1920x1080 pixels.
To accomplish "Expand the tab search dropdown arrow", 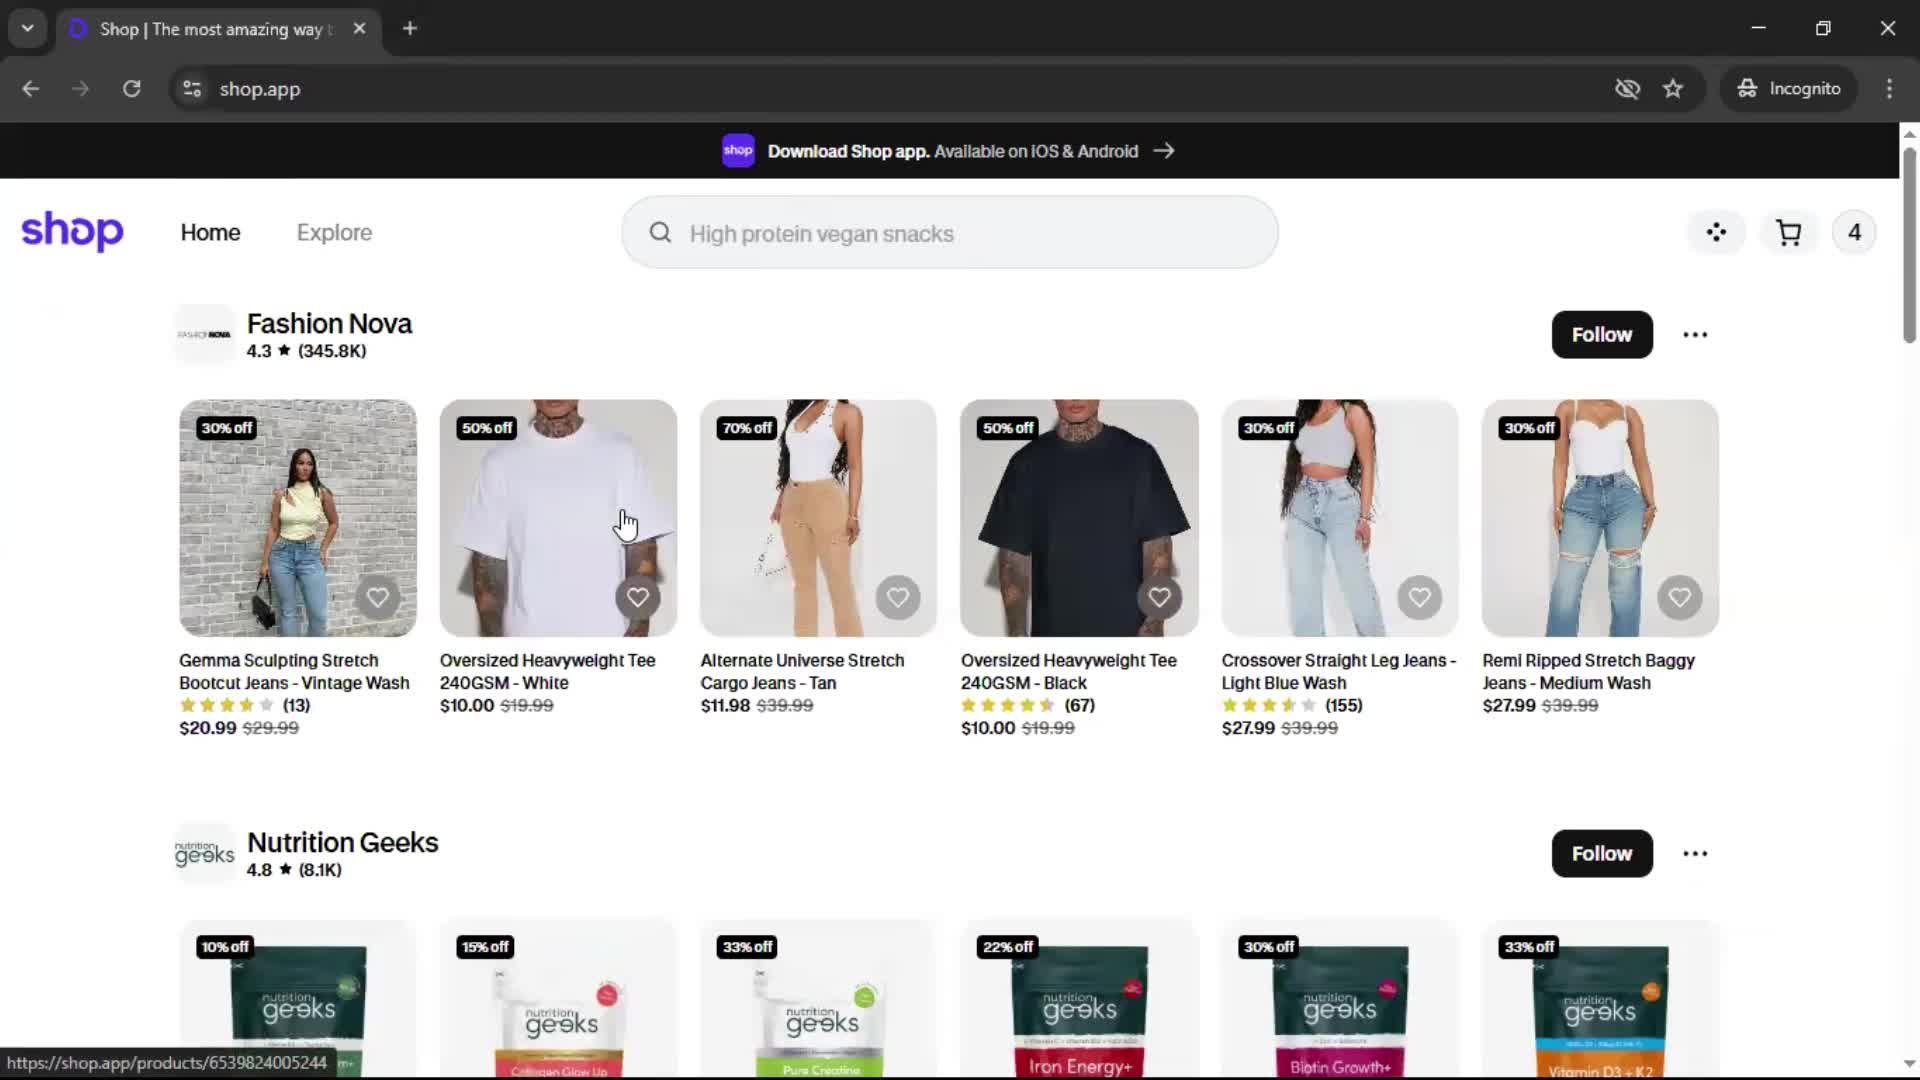I will pos(27,28).
